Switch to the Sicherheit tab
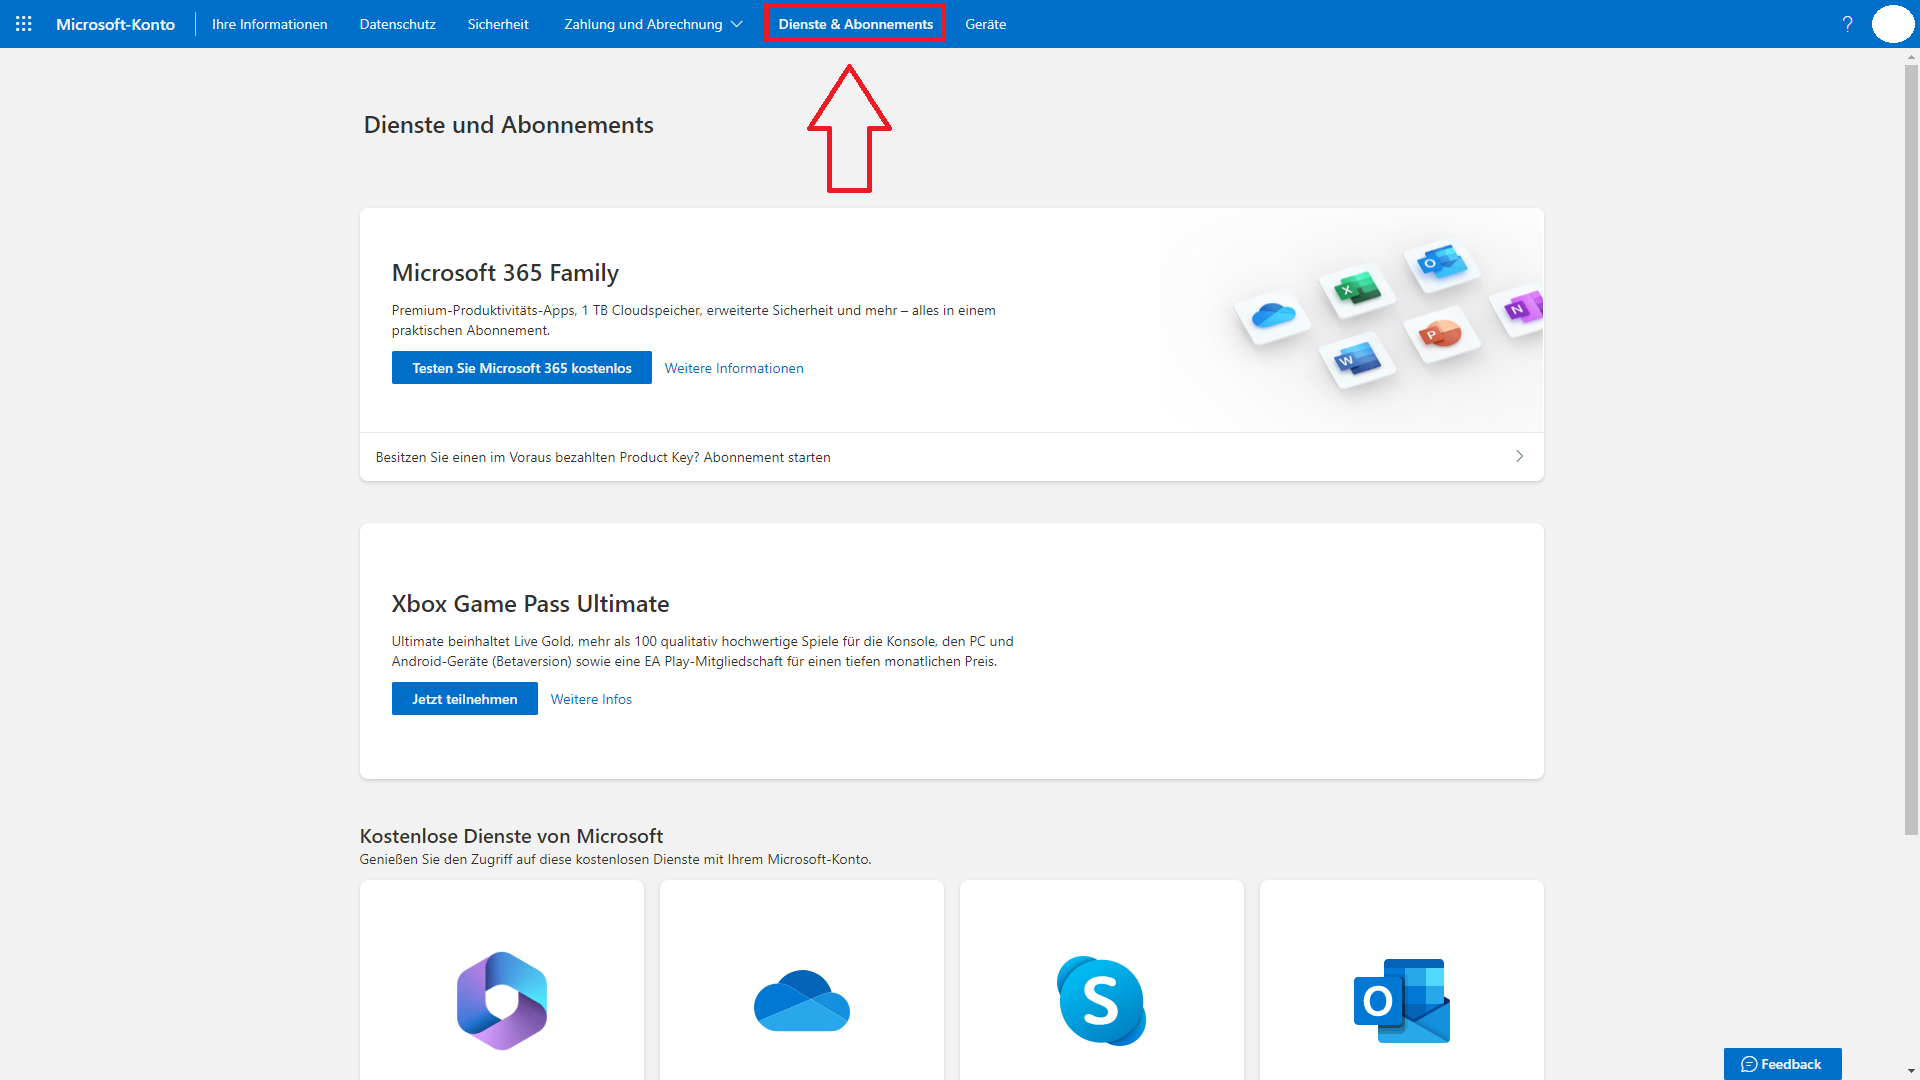 point(498,24)
